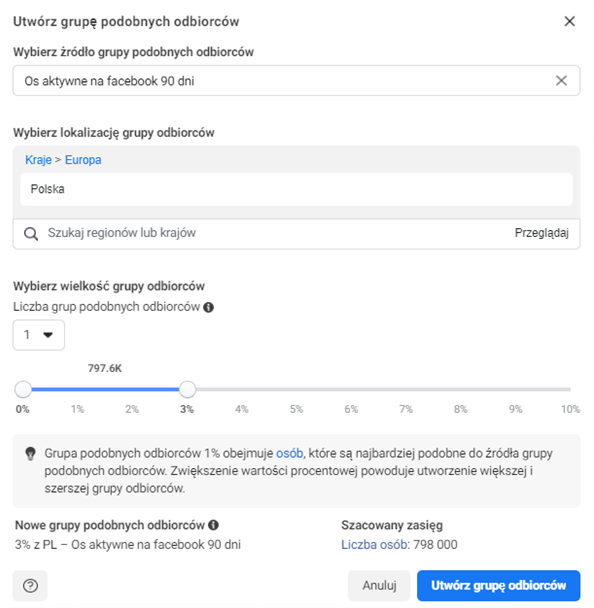Focus the Szukaj regionów lub krajów search field
This screenshot has width=594, height=608.
[x=277, y=233]
